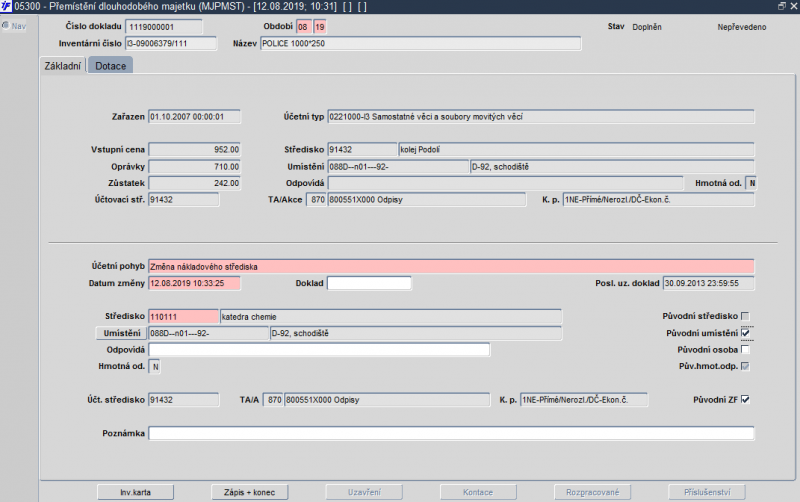Click the Období year field 19
Image resolution: width=800 pixels, height=502 pixels.
319,27
